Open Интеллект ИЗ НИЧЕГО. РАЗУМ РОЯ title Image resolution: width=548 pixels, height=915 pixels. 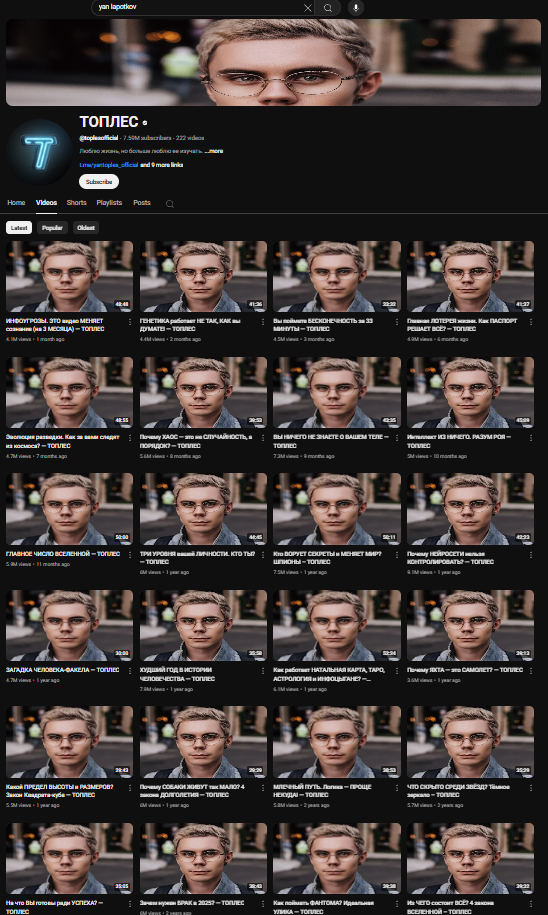[x=459, y=441]
